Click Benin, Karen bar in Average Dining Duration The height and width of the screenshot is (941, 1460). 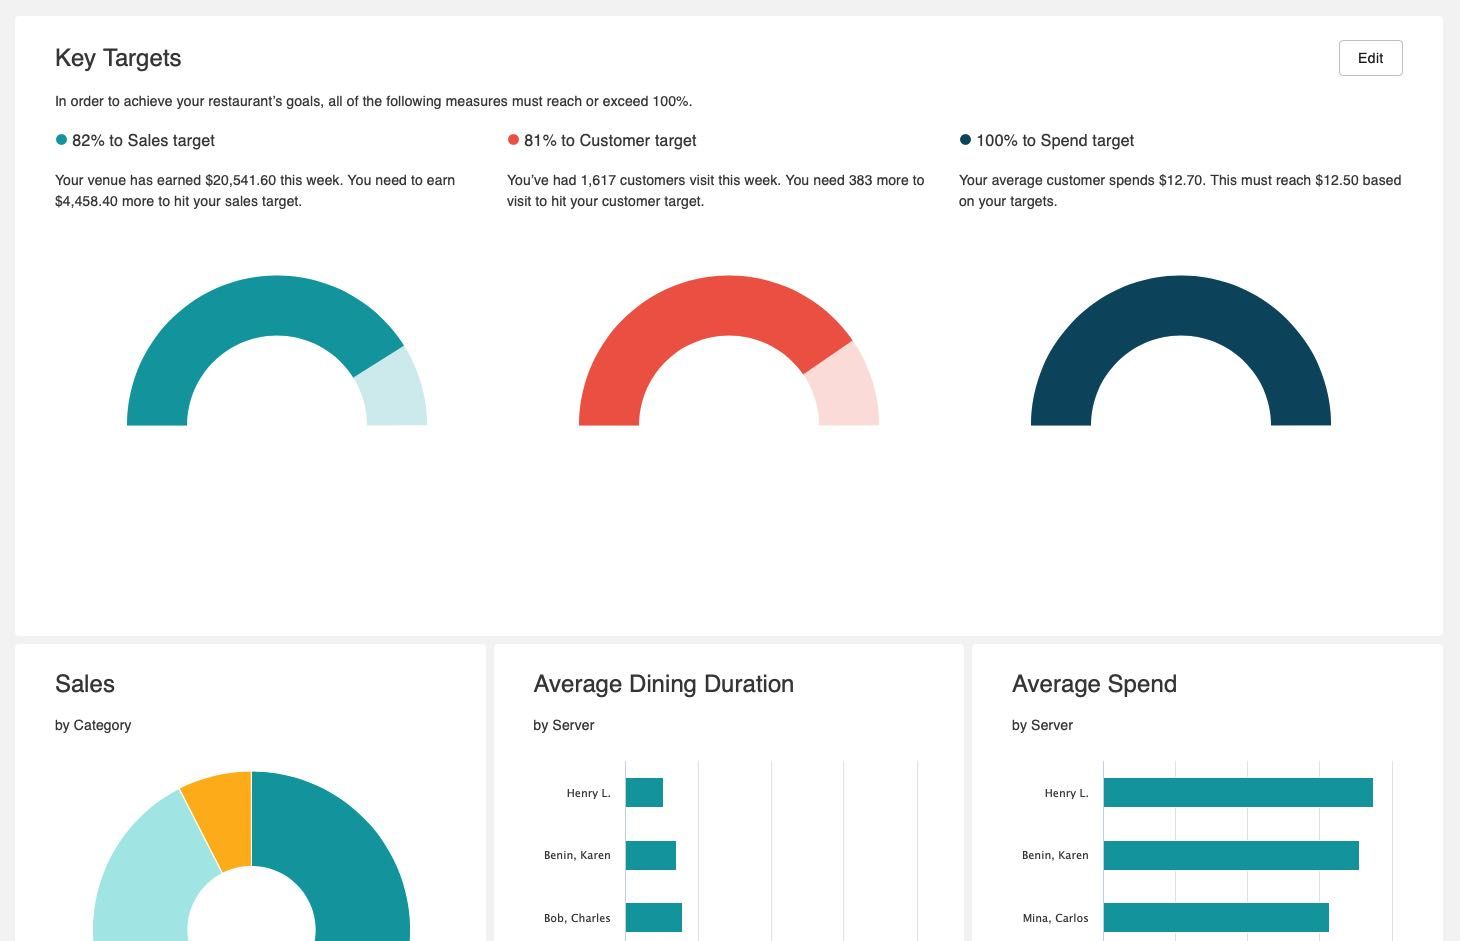pyautogui.click(x=651, y=855)
